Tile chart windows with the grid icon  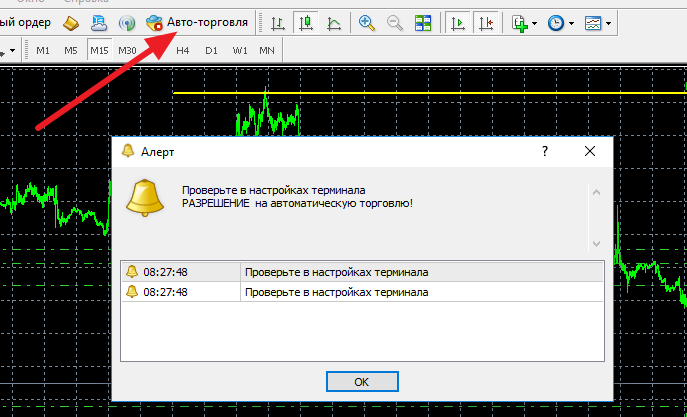point(423,23)
